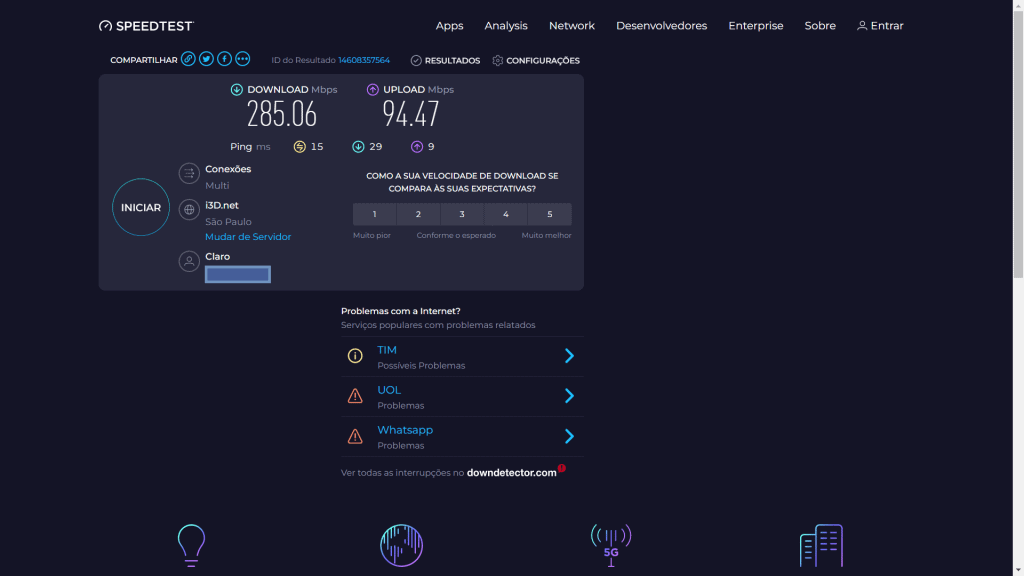Viewport: 1024px width, 576px height.
Task: Open RESULTADOS results history
Action: pyautogui.click(x=445, y=60)
